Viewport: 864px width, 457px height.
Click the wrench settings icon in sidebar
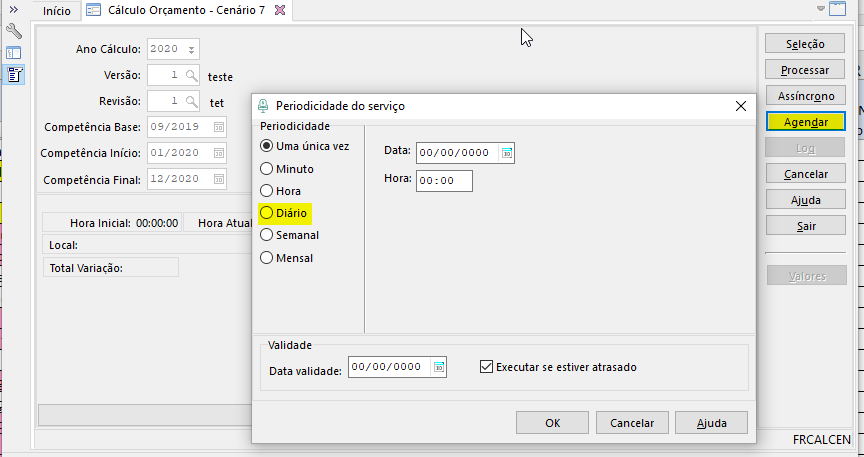[14, 31]
